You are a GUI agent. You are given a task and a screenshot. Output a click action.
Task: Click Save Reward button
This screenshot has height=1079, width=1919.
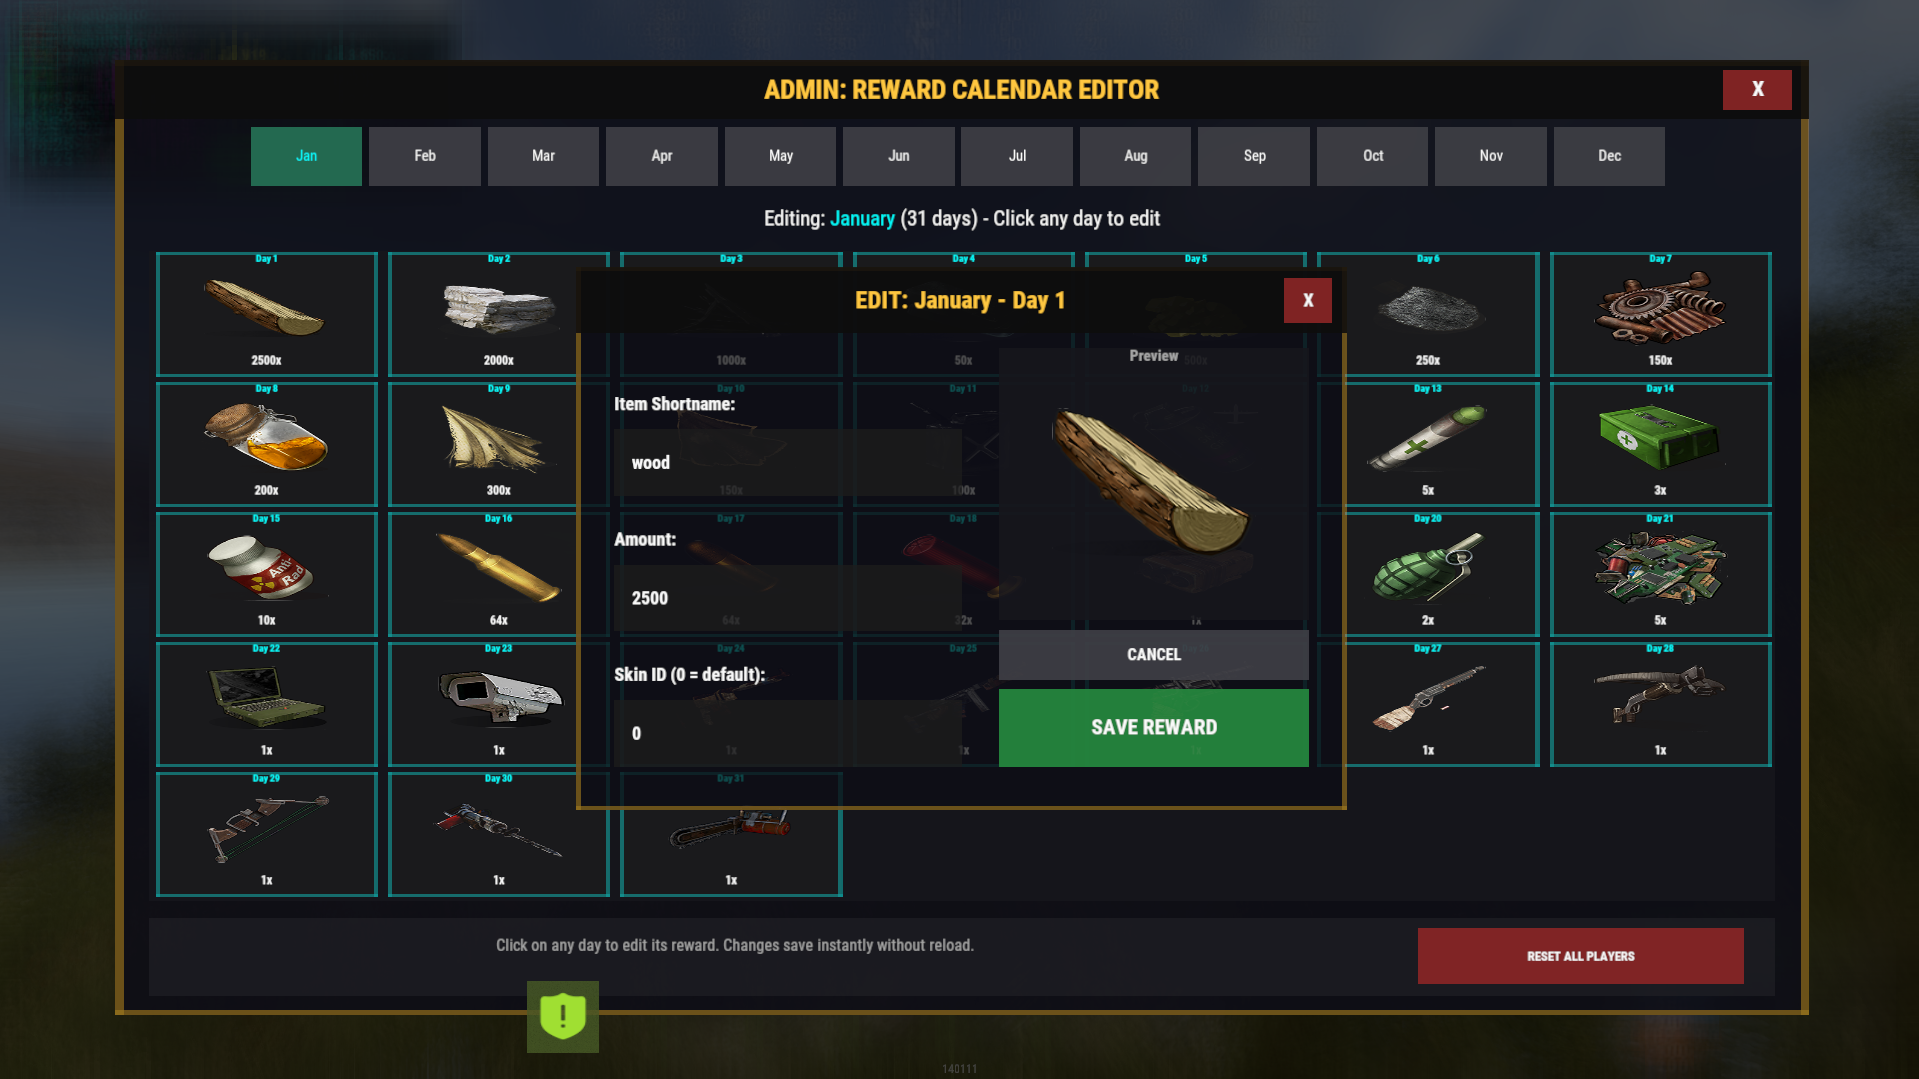(1153, 728)
